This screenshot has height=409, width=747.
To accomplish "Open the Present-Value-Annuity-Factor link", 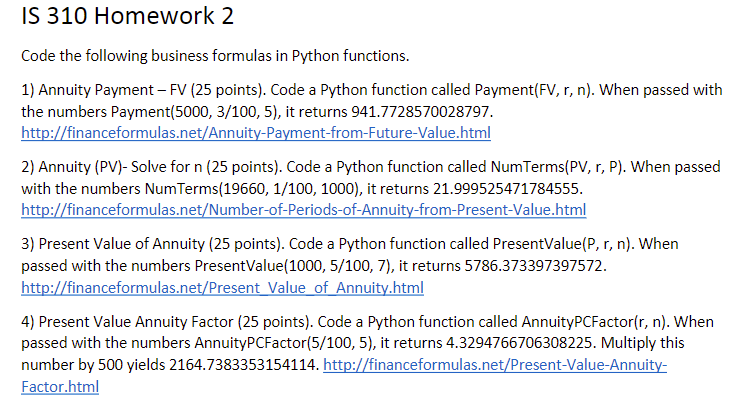I will [495, 365].
